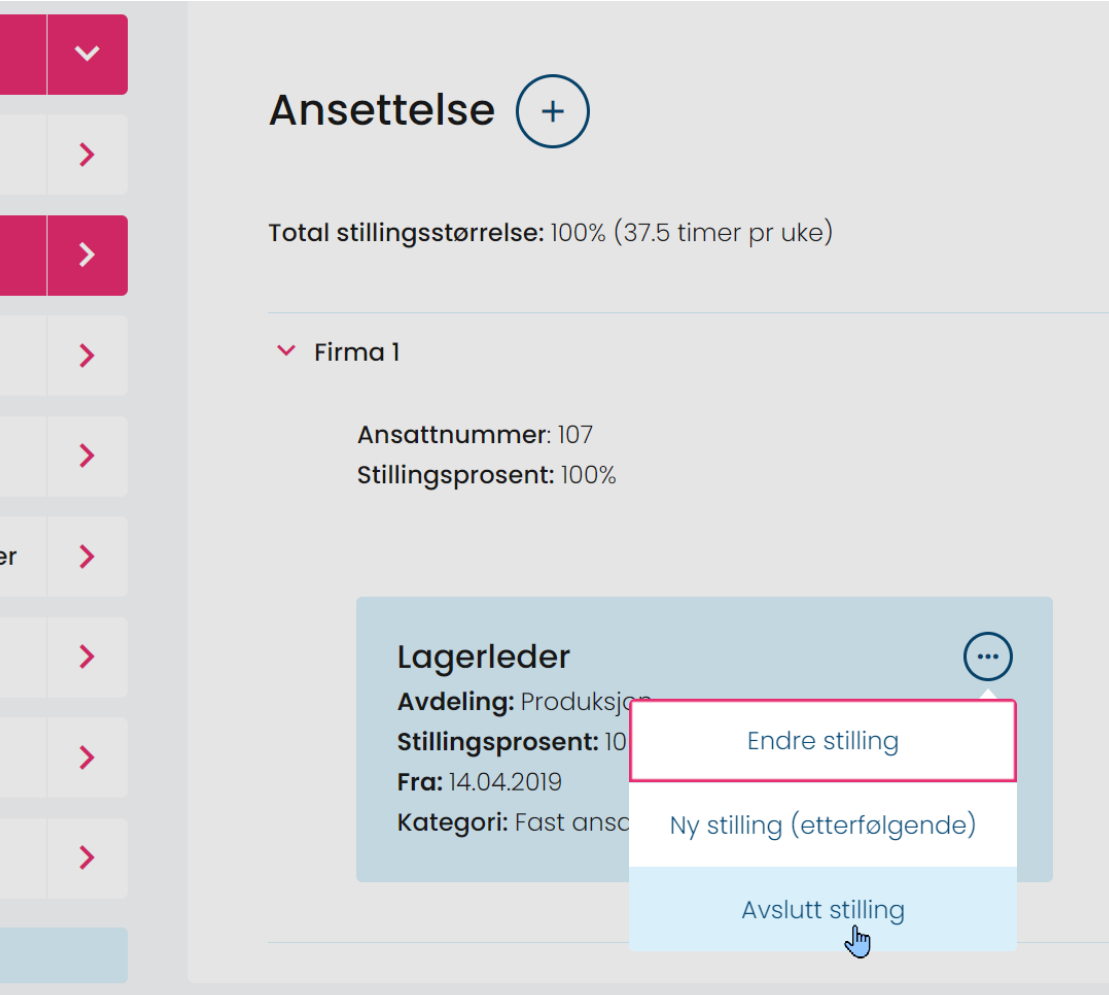Screen dimensions: 1109x995
Task: Click Avslutt stilling in the popup menu
Action: click(x=822, y=910)
